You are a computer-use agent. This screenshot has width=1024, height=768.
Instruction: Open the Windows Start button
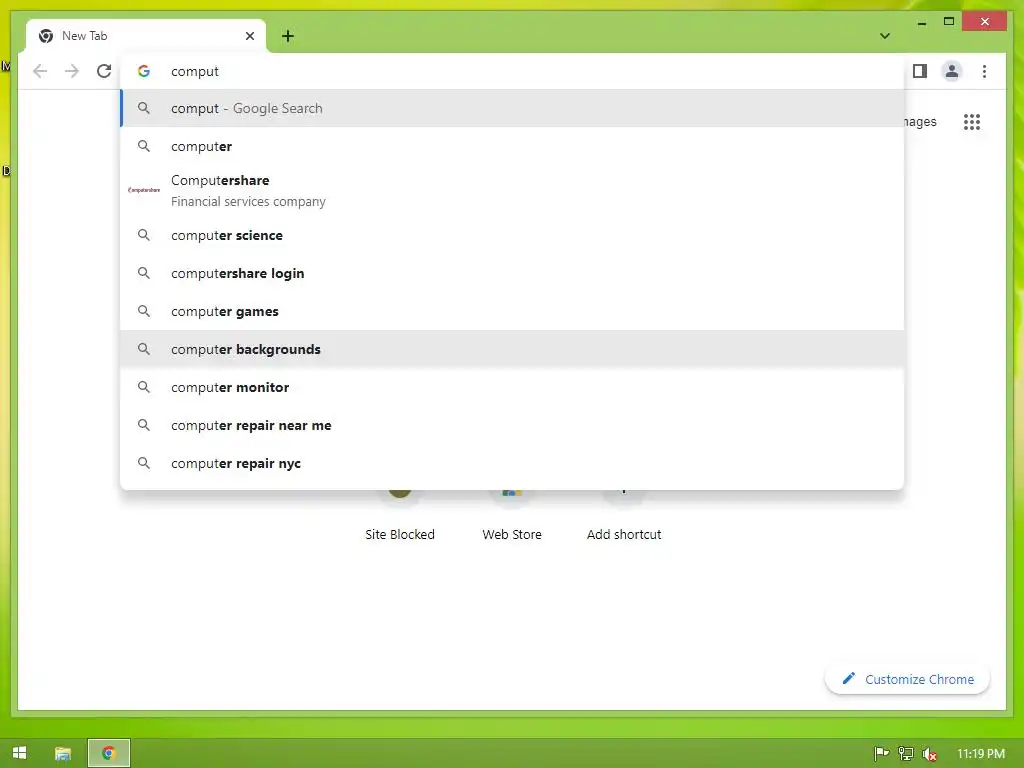coord(20,753)
